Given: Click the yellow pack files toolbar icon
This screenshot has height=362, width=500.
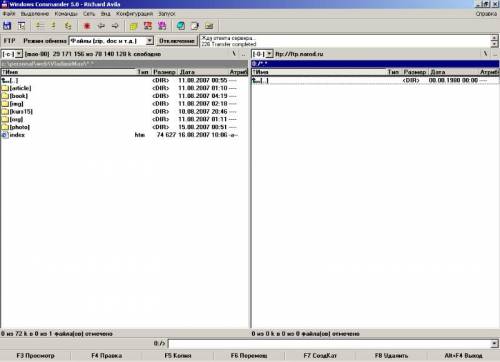Looking at the screenshot, I should point(134,26).
